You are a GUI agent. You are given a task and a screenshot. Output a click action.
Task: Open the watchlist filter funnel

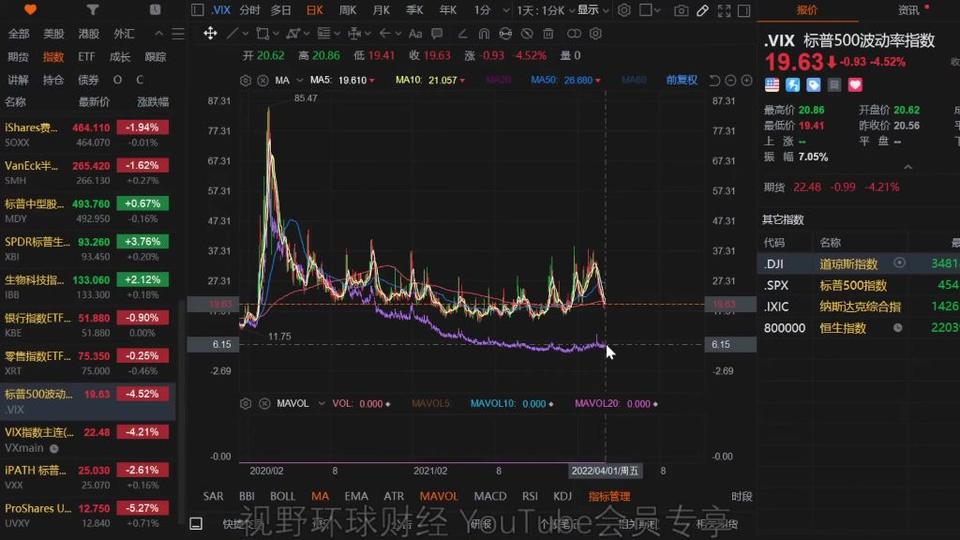(x=92, y=9)
